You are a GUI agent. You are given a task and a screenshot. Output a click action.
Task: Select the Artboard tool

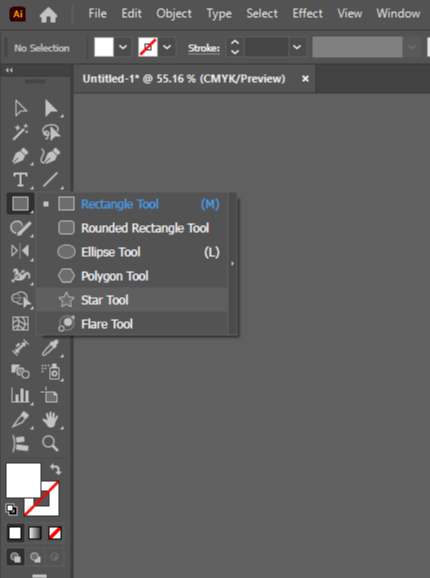tap(50, 395)
